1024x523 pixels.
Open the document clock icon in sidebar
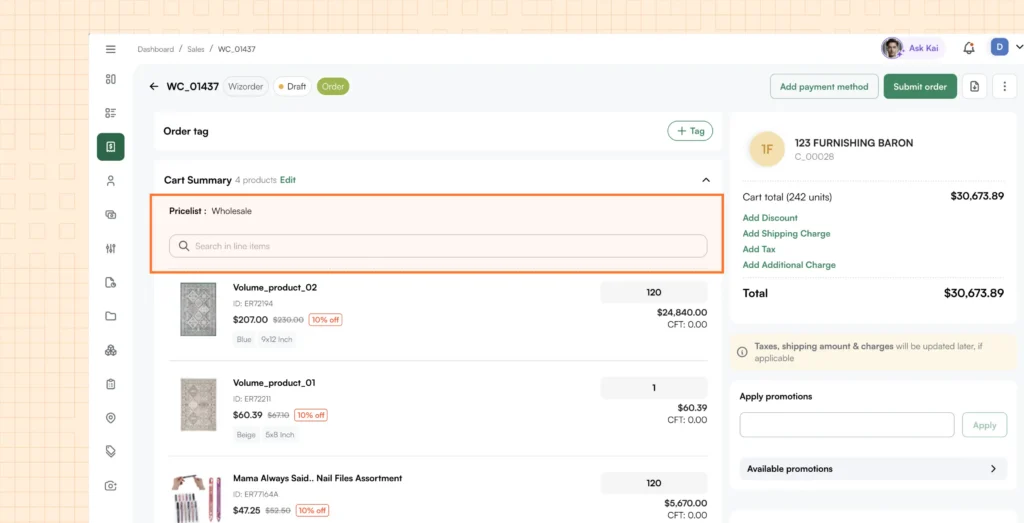click(x=110, y=283)
